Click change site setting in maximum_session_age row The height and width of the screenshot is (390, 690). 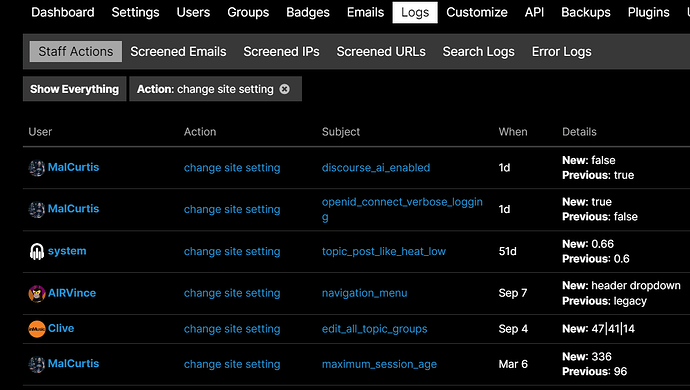(x=232, y=364)
